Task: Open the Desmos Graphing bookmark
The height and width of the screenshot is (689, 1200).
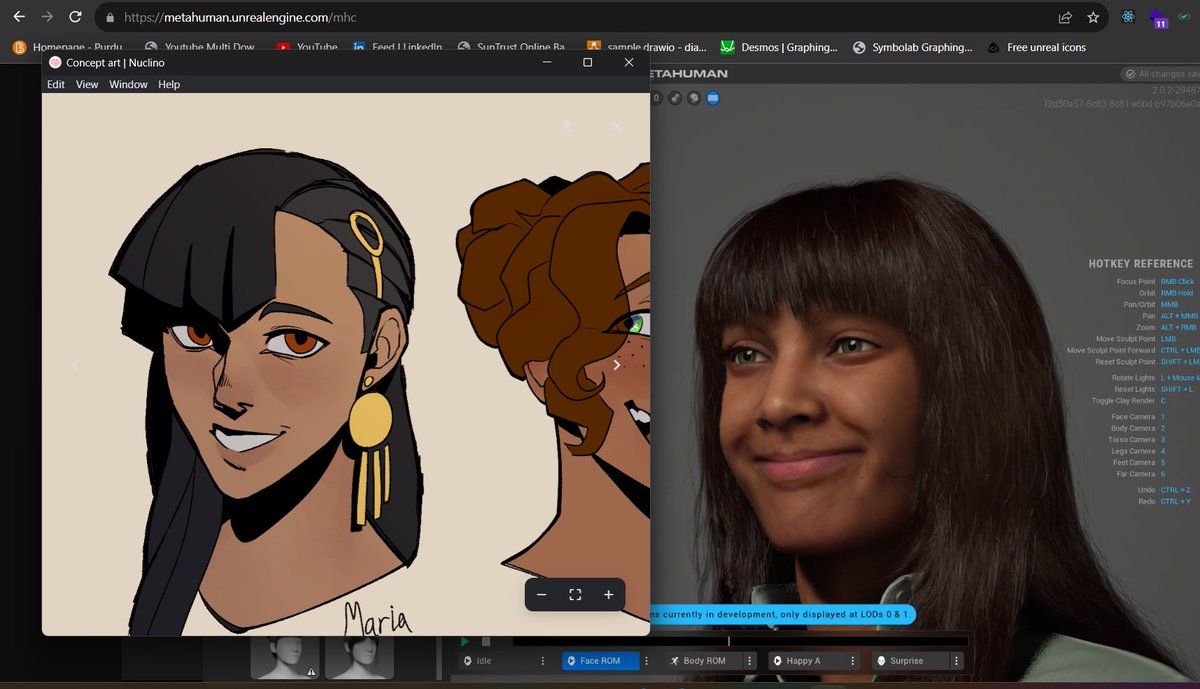Action: 779,47
